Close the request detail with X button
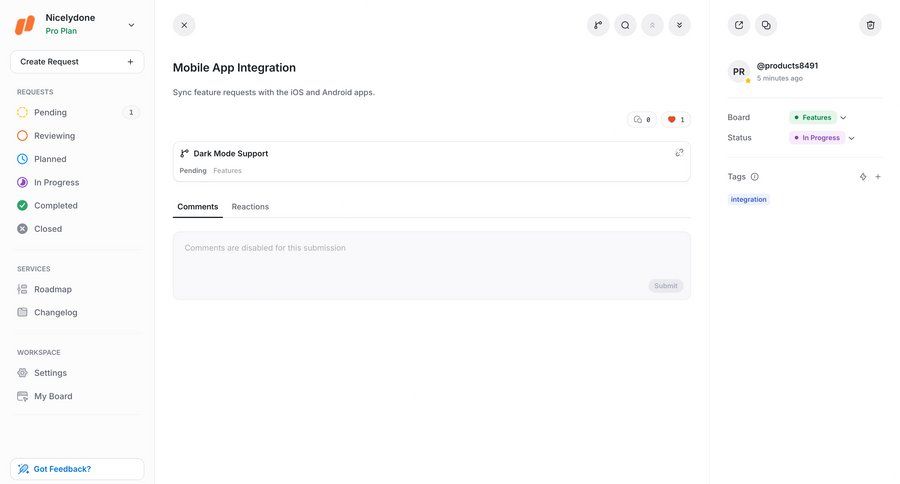 point(184,25)
